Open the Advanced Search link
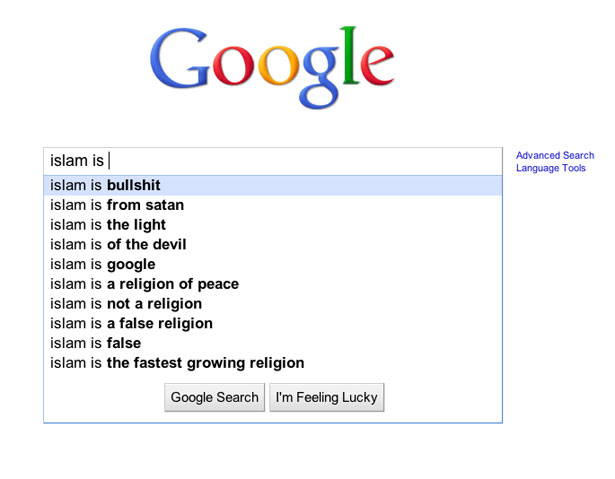 pyautogui.click(x=555, y=156)
